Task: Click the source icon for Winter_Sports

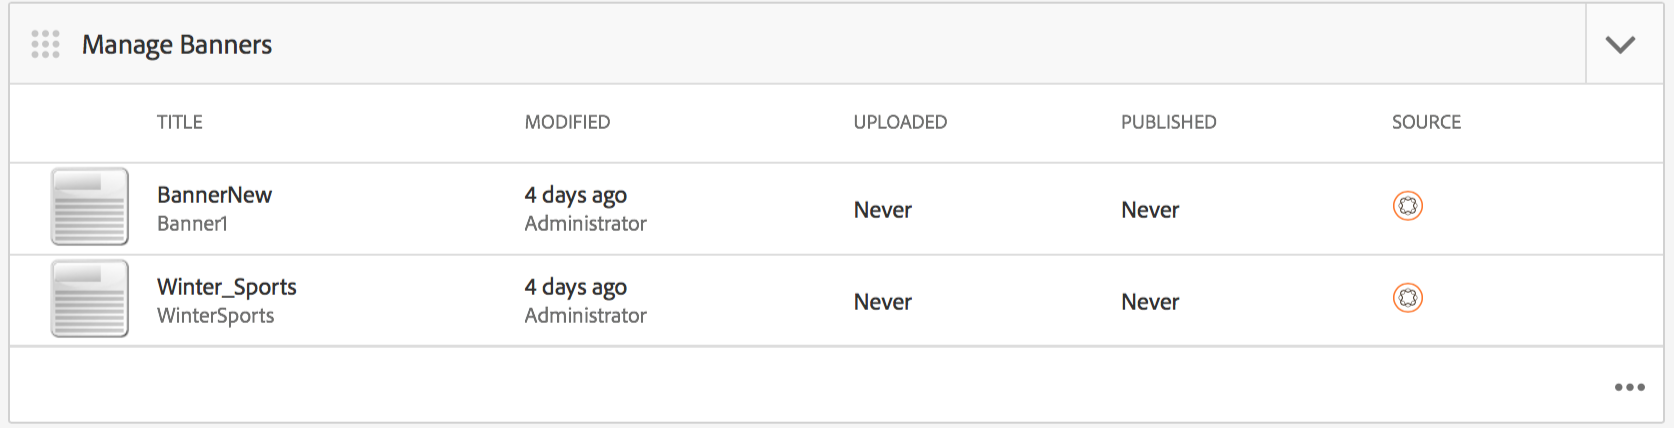Action: pyautogui.click(x=1408, y=298)
